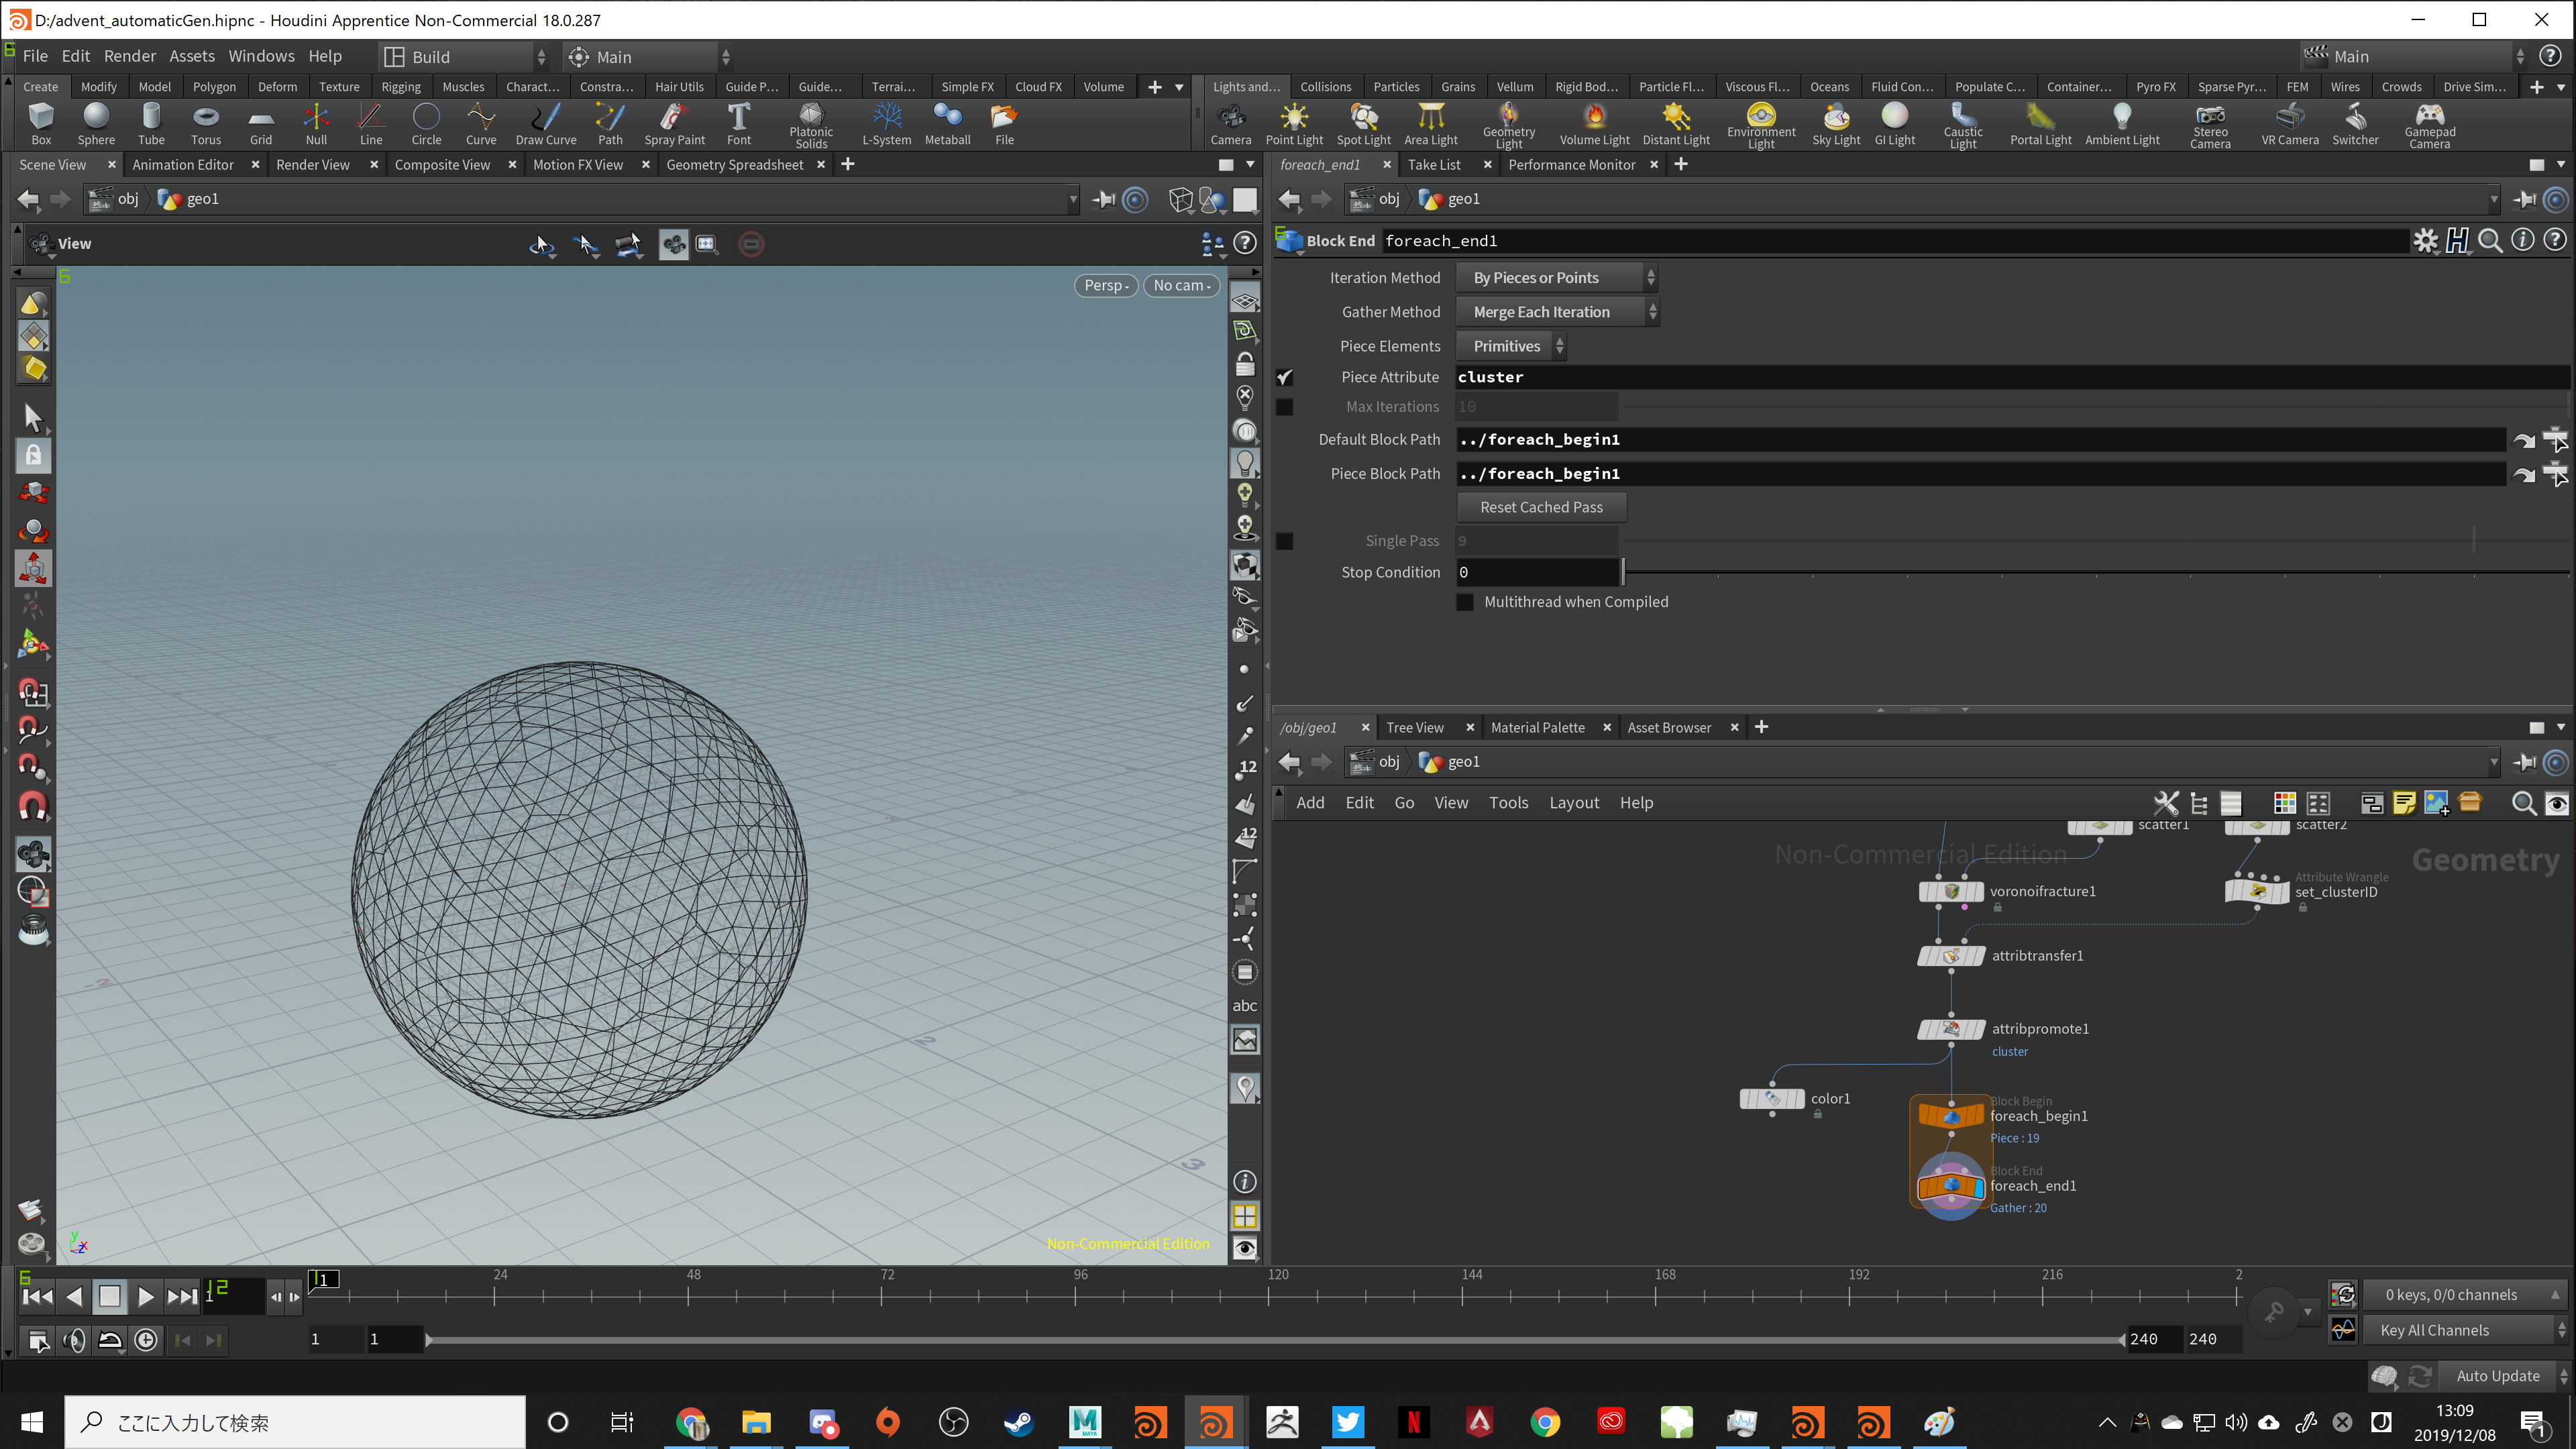Screen dimensions: 2576x1449
Task: Expand the Persp viewport menu
Action: (1105, 285)
